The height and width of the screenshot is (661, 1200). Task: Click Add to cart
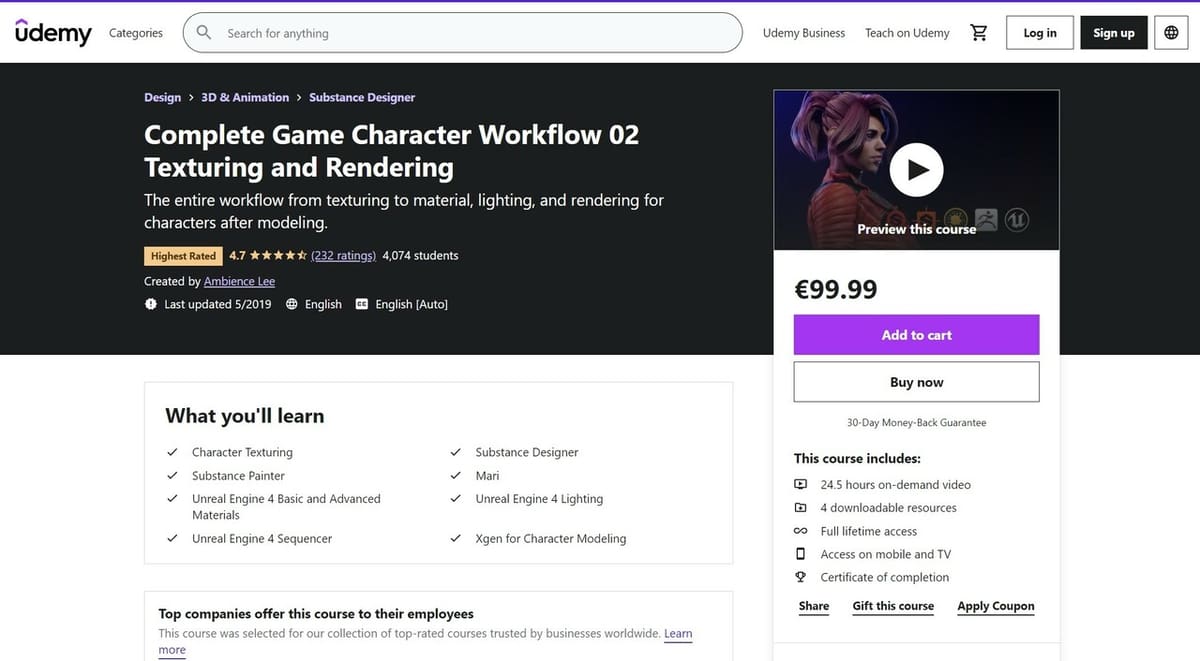click(917, 335)
